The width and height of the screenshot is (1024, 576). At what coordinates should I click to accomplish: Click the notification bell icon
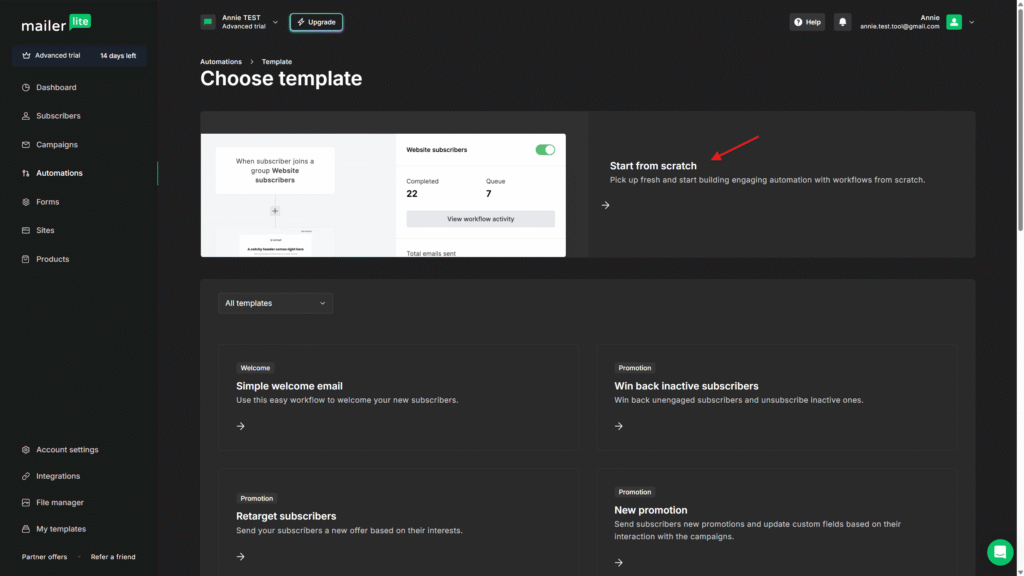click(843, 22)
